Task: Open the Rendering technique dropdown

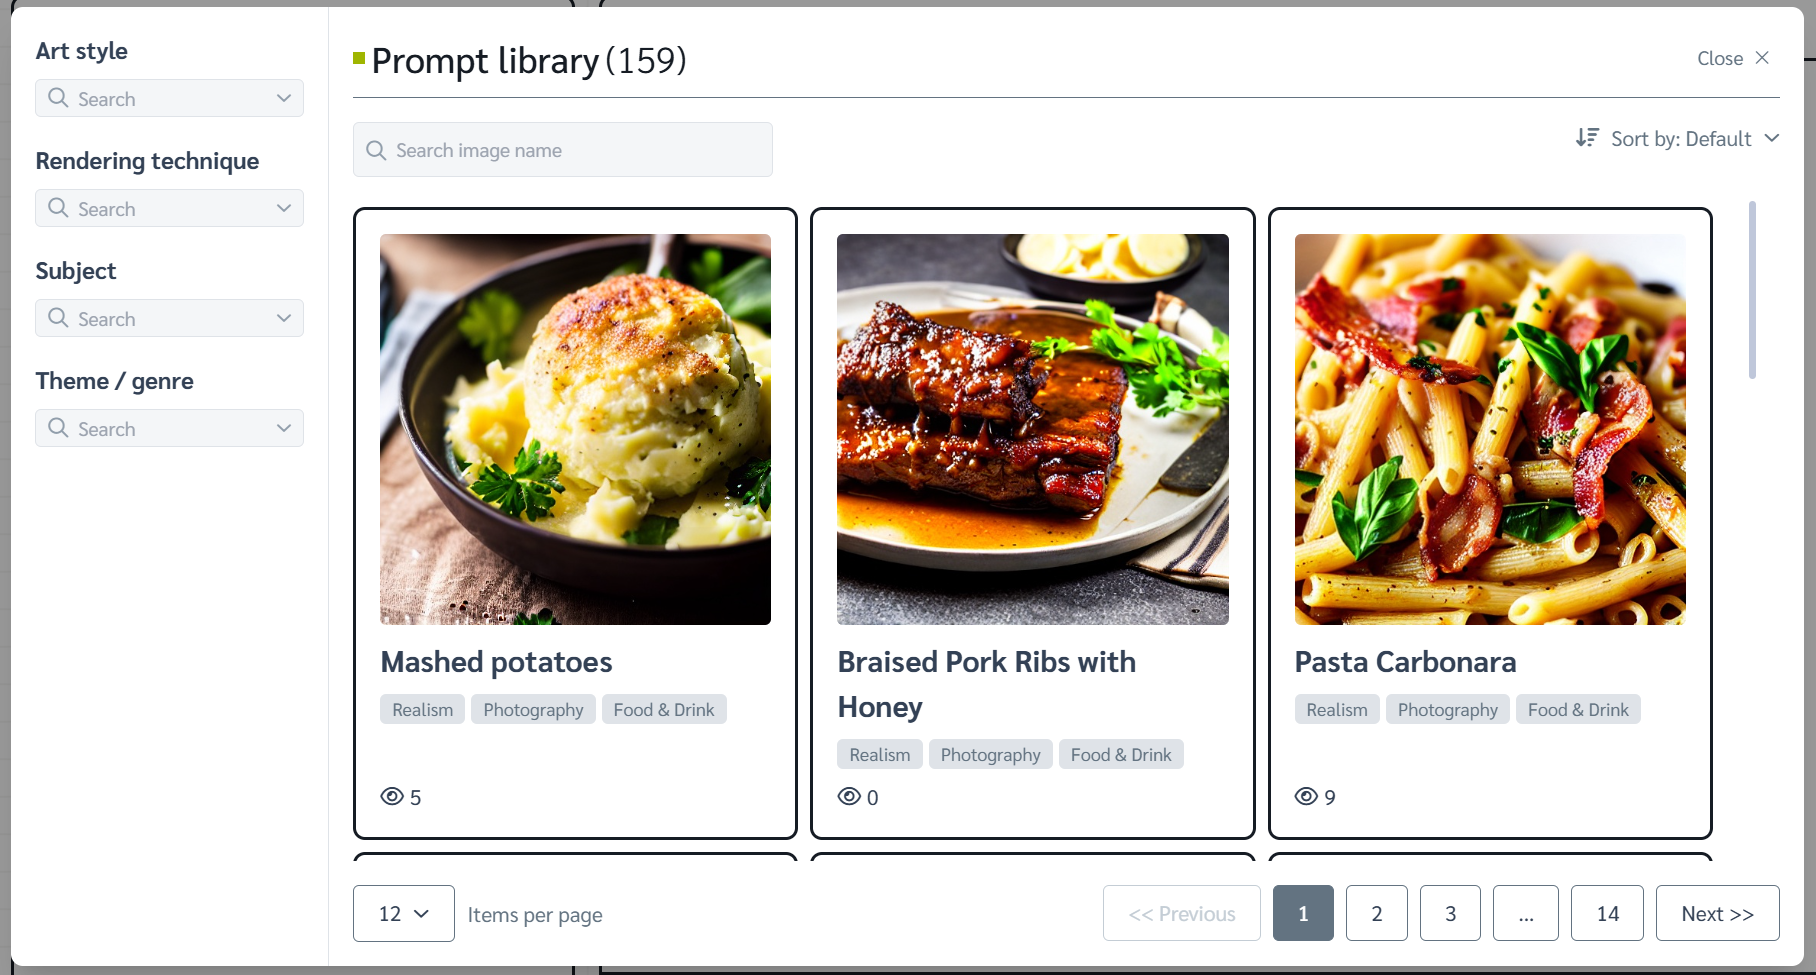Action: pos(169,208)
